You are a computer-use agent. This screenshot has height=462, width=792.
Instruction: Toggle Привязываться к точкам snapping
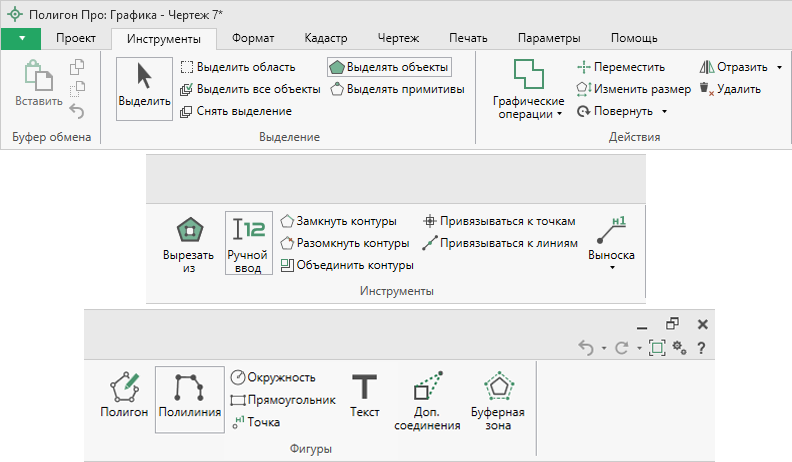[499, 221]
